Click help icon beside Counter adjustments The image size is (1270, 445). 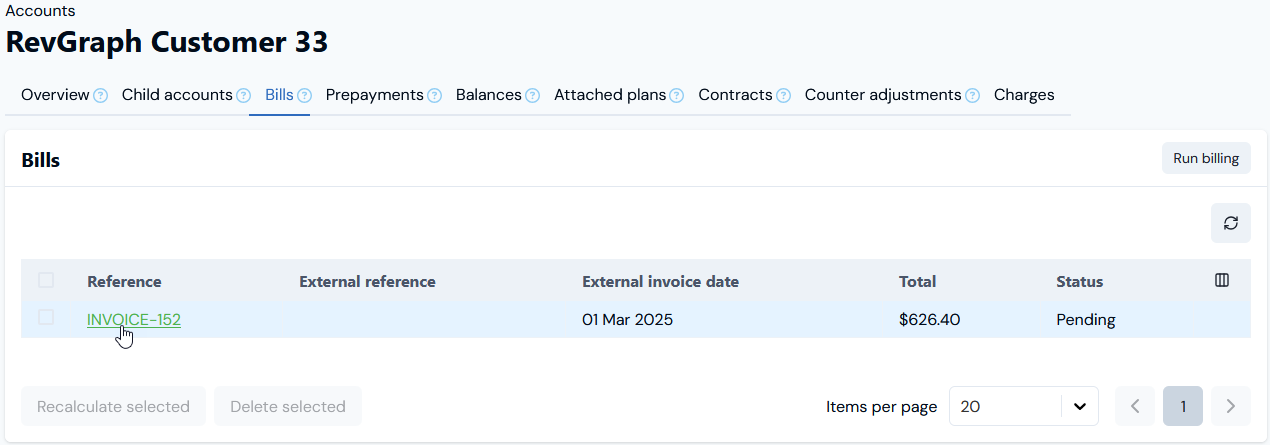click(x=972, y=96)
